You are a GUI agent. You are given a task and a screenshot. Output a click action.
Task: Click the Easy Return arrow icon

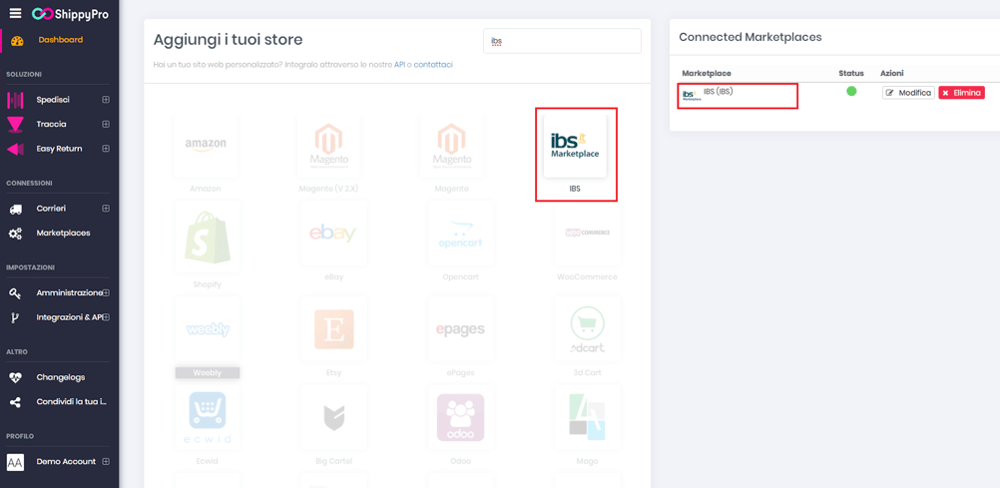click(x=16, y=149)
